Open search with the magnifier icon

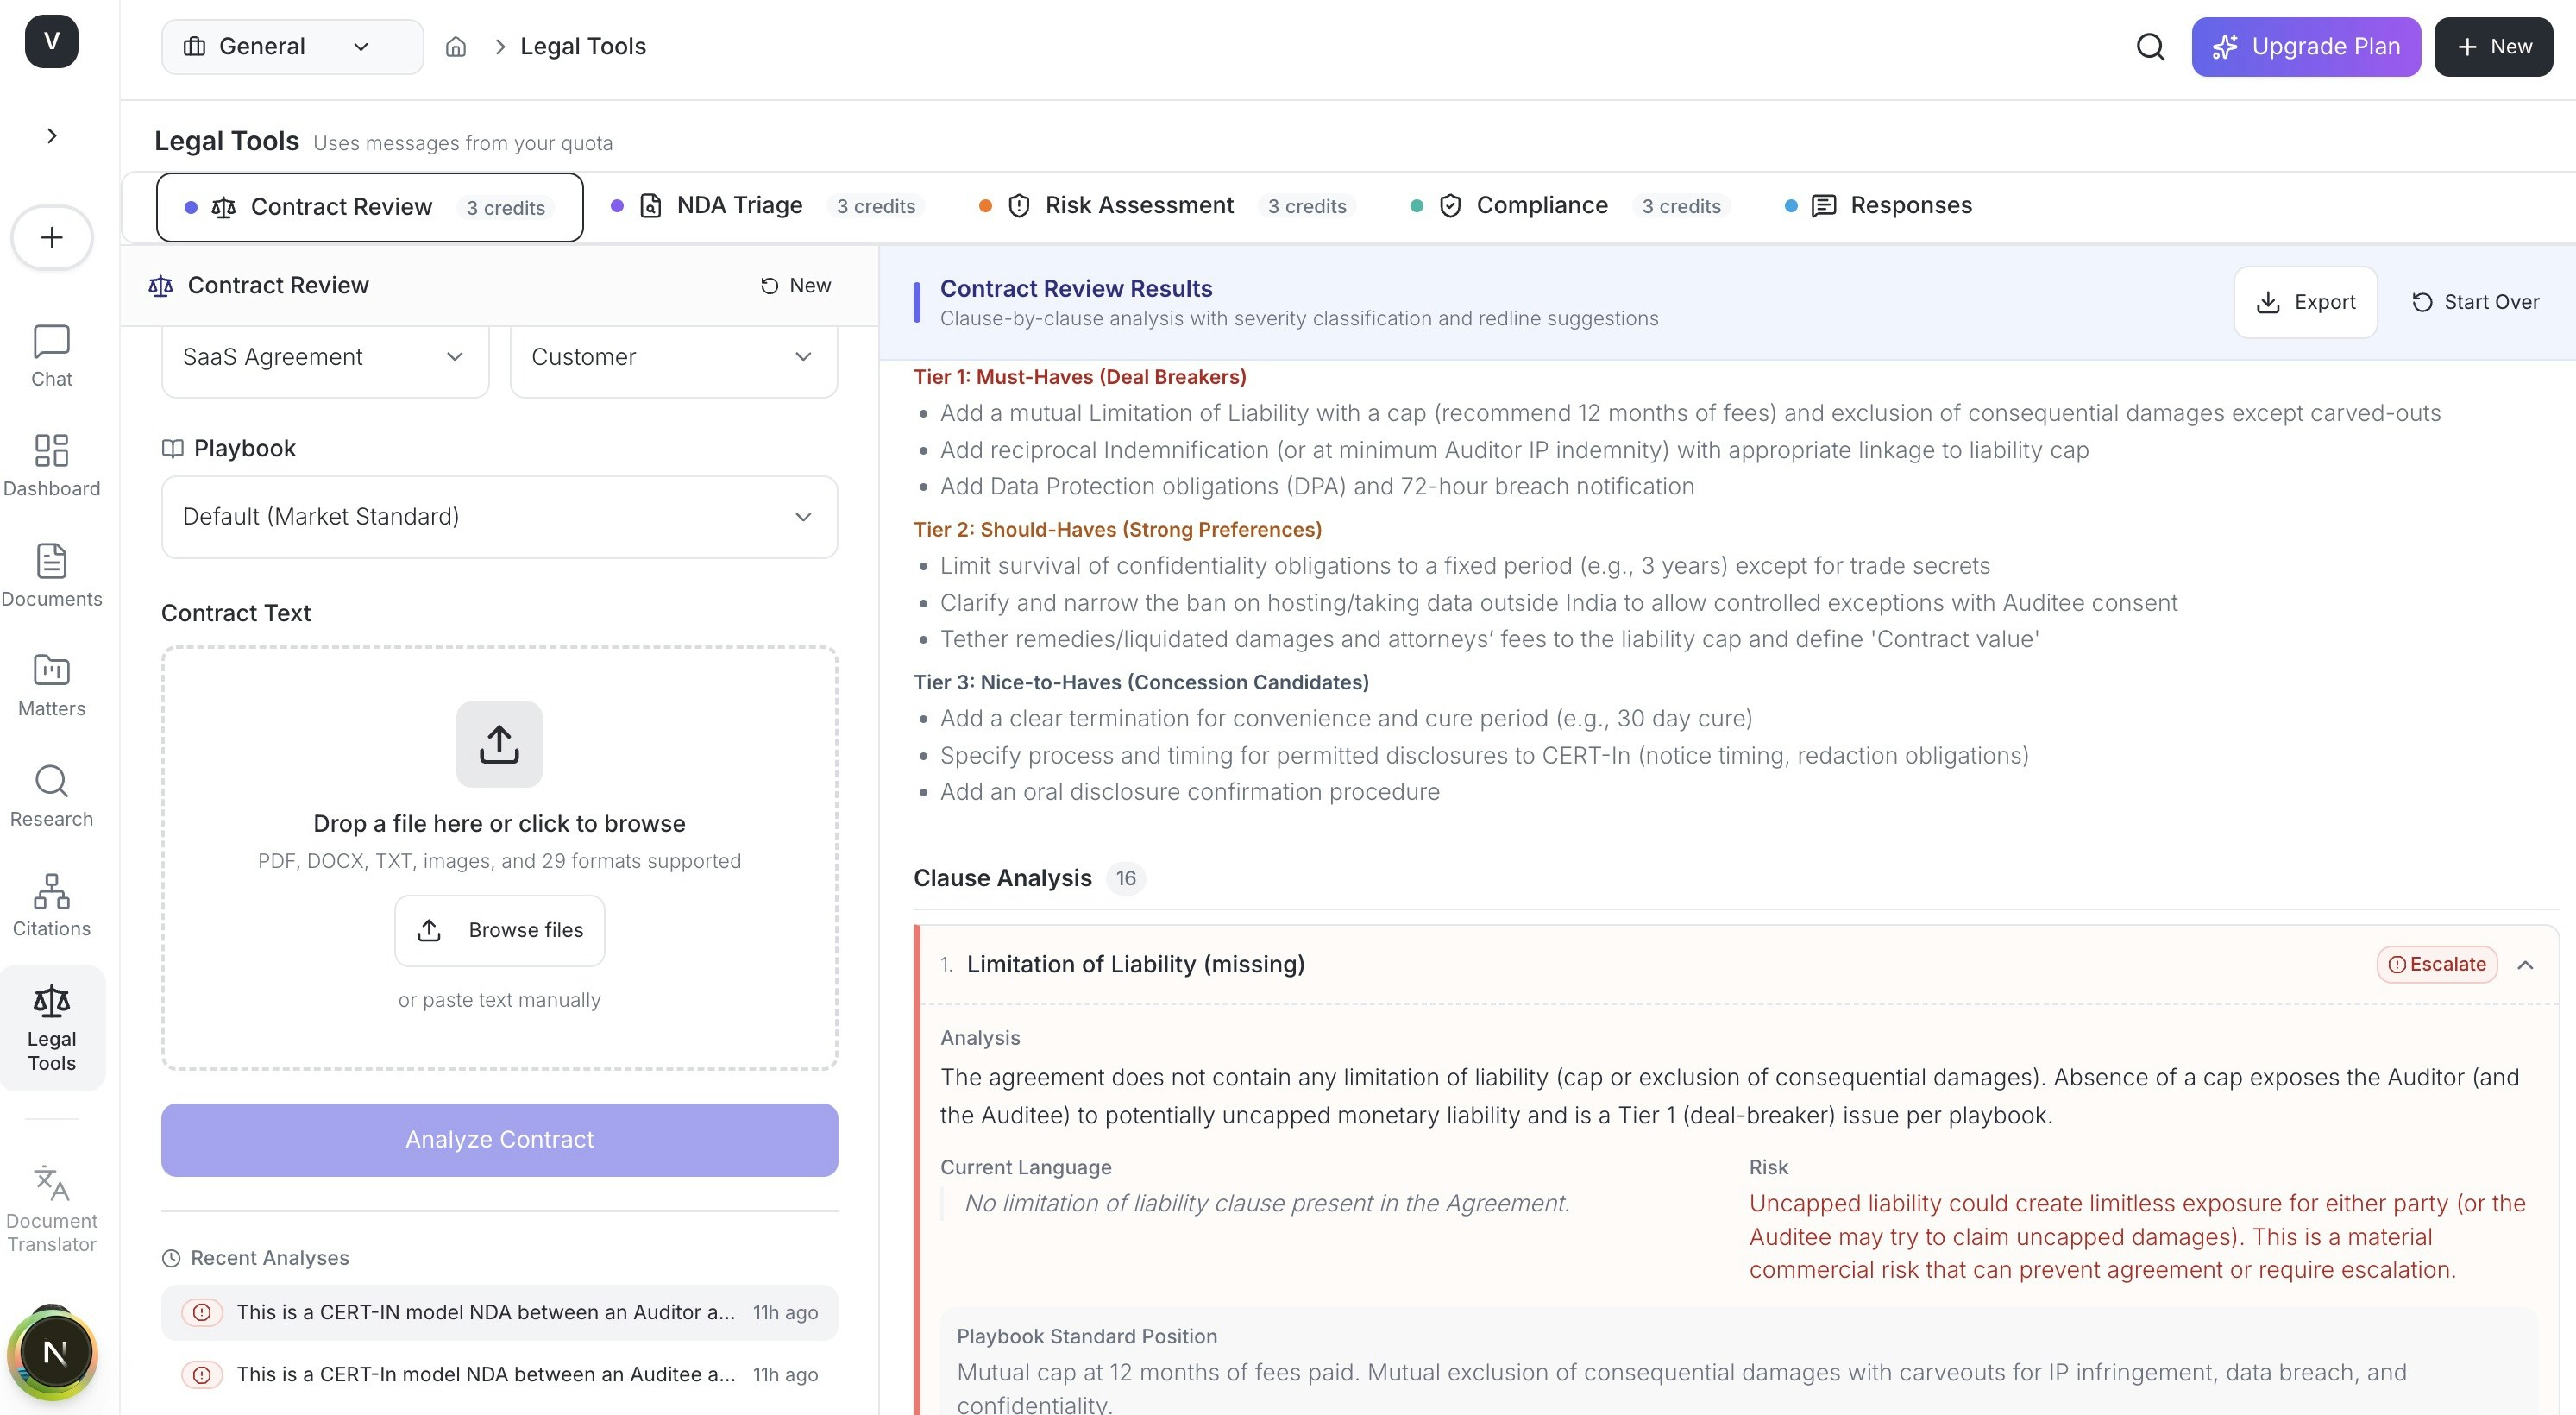pos(2151,47)
